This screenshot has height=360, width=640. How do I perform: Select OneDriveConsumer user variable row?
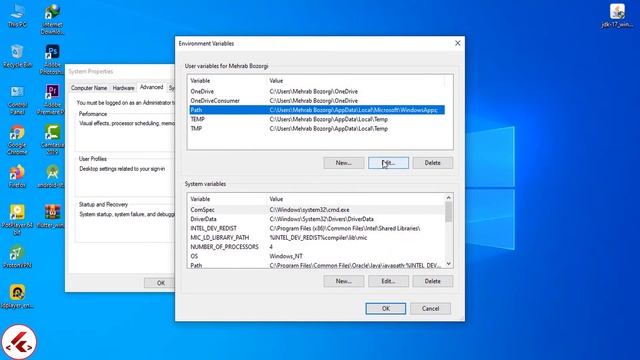(x=317, y=100)
